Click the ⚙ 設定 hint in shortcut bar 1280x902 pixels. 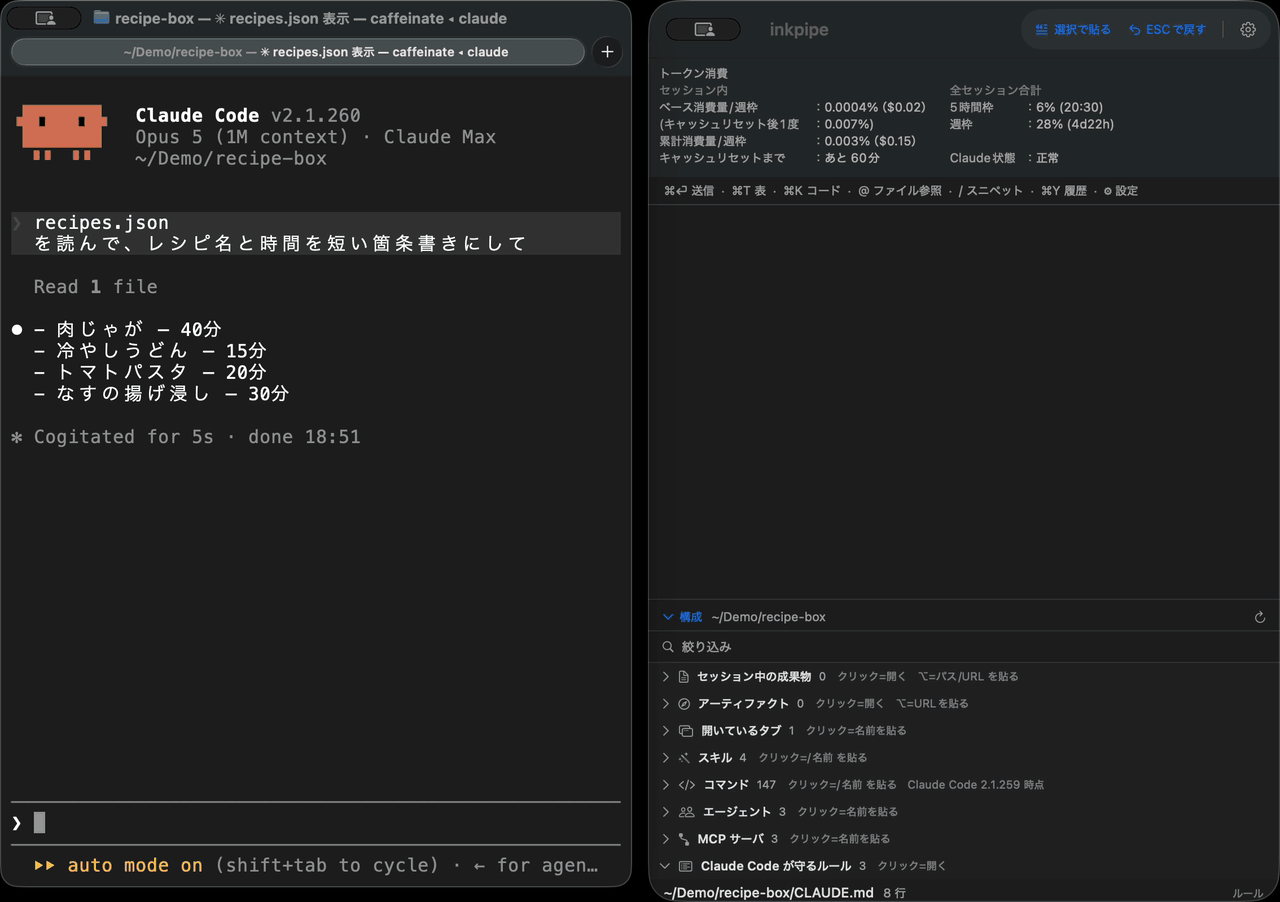(x=1121, y=191)
